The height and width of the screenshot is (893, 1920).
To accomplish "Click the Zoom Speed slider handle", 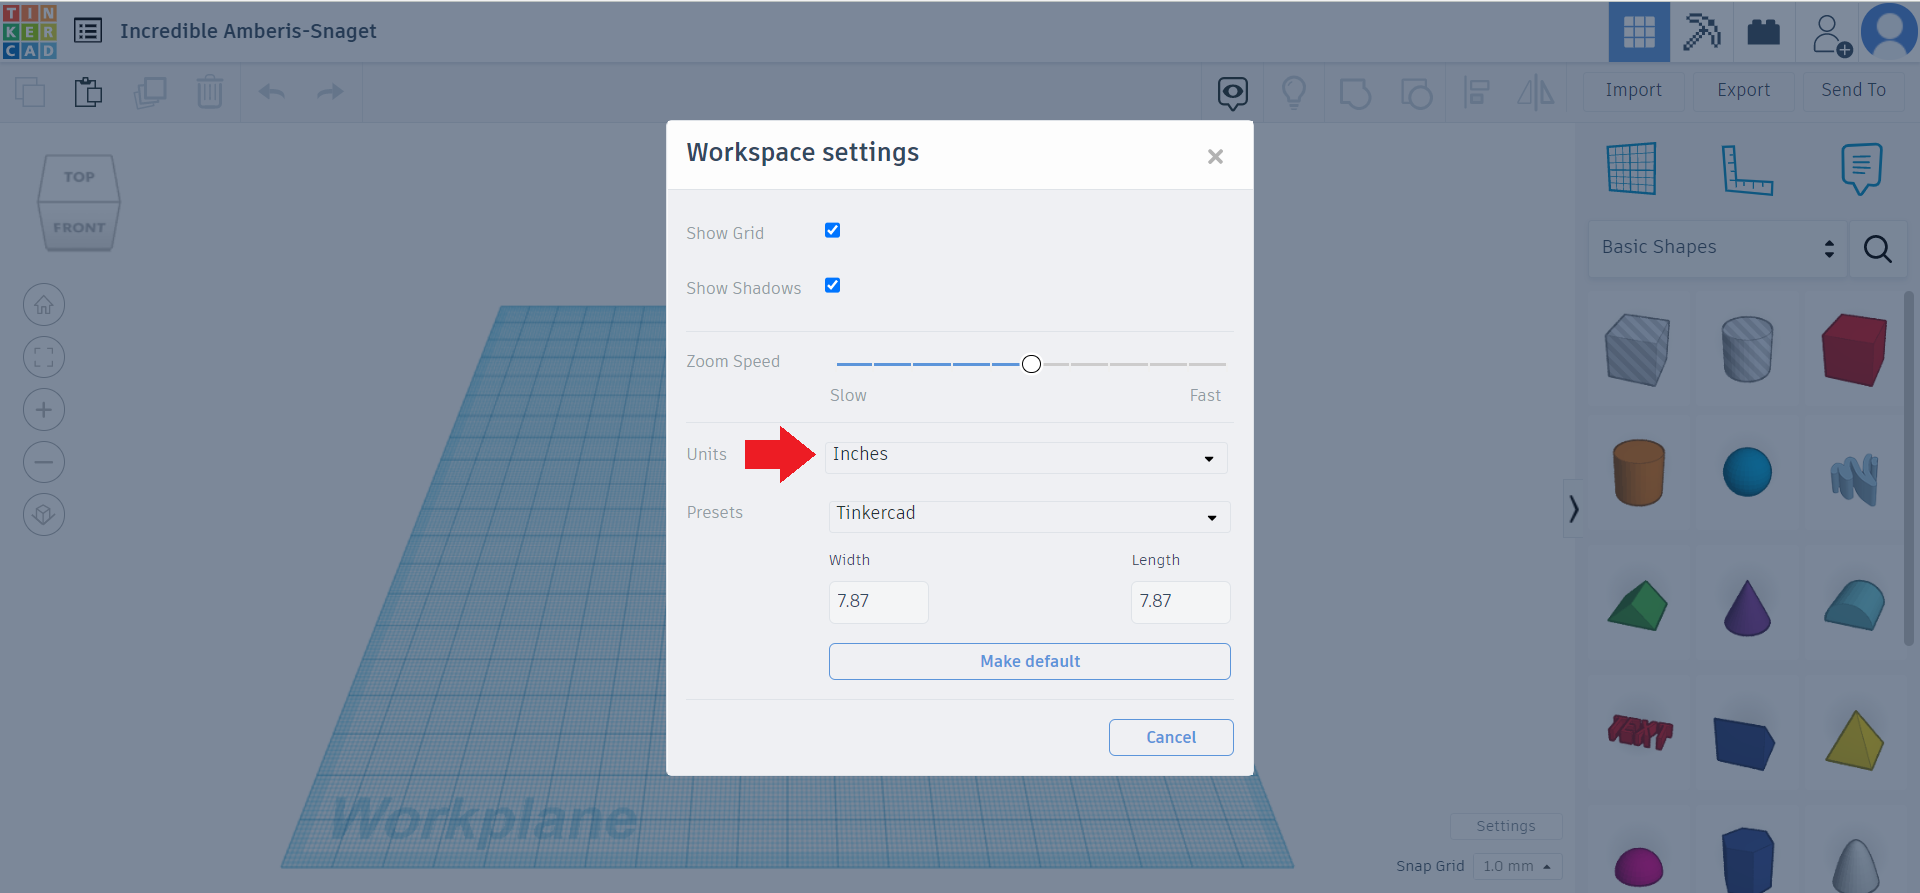I will click(x=1031, y=364).
